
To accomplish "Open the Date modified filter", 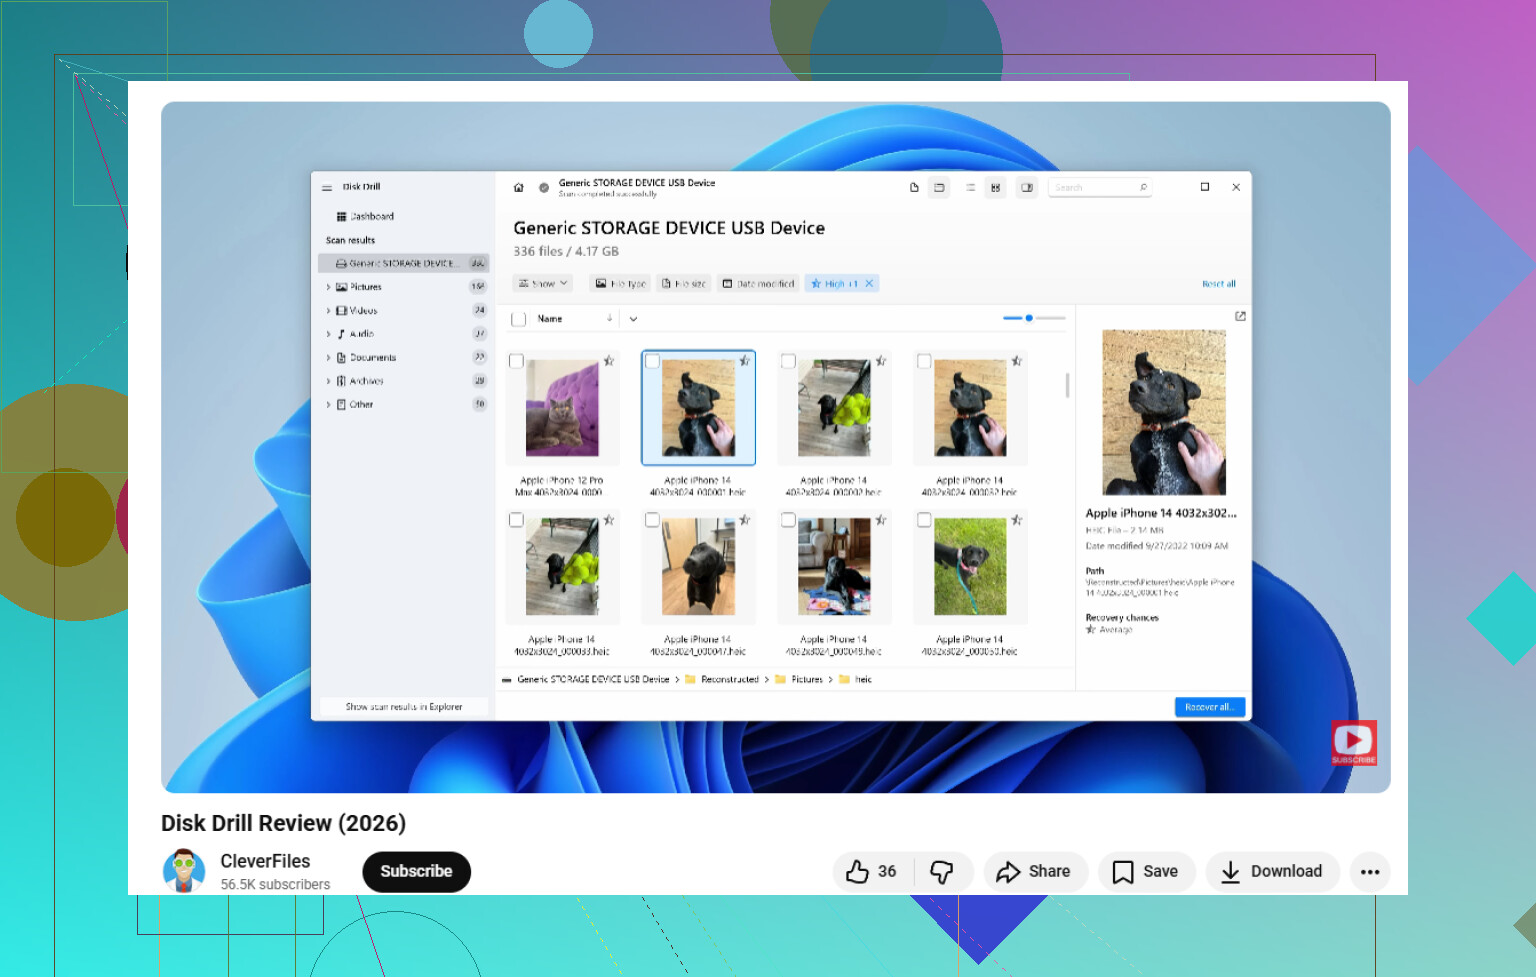I will (758, 284).
